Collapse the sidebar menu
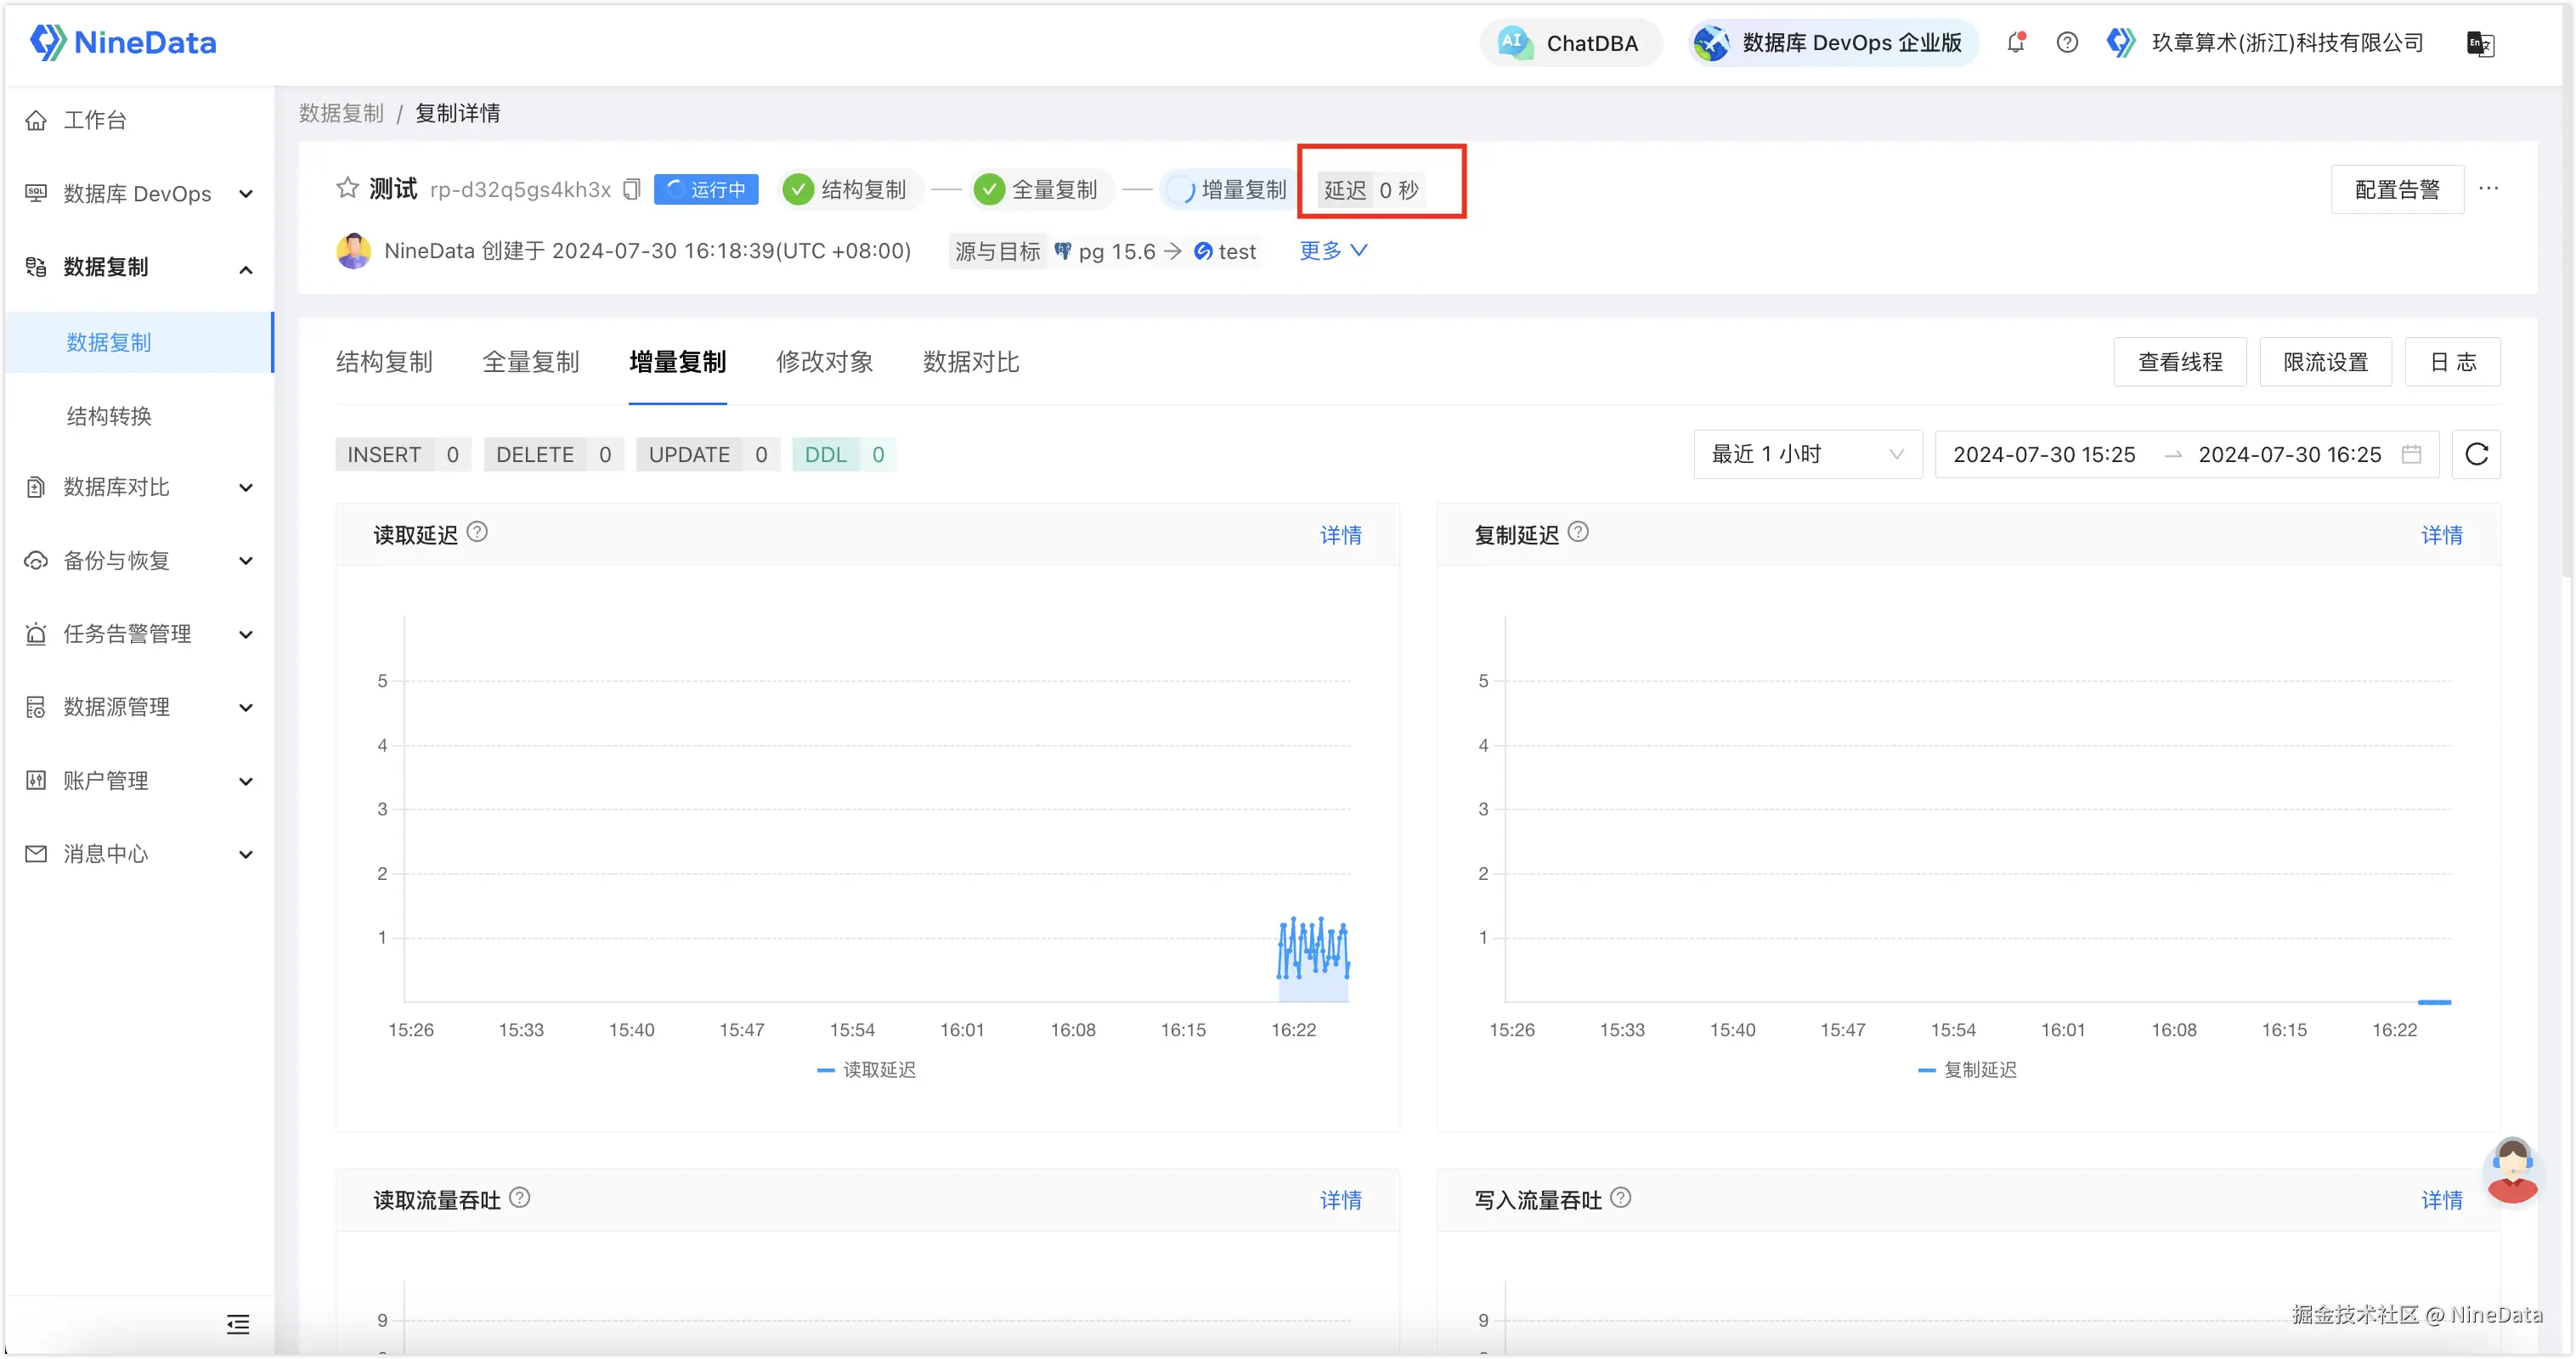The width and height of the screenshot is (2576, 1359). click(x=238, y=1324)
